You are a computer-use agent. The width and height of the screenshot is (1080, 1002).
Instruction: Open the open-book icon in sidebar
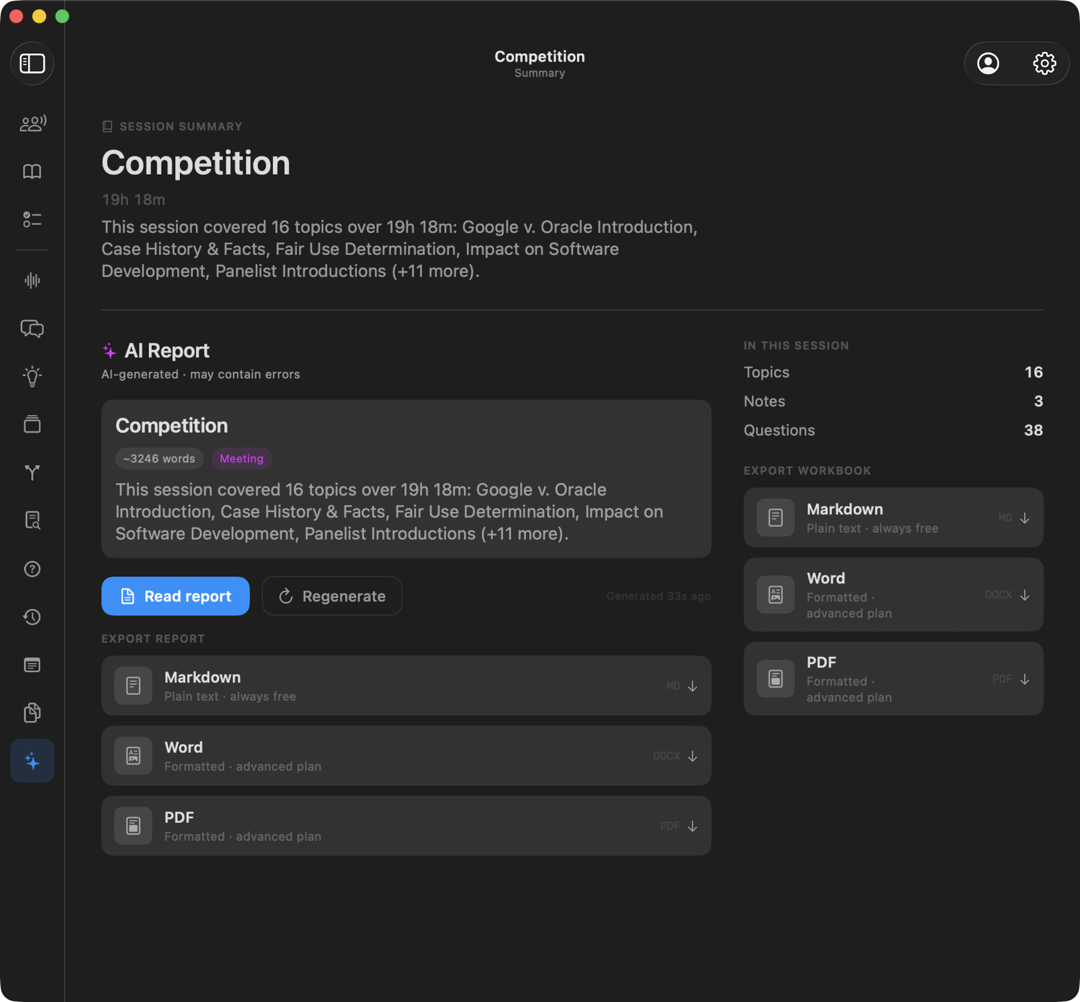click(x=32, y=171)
